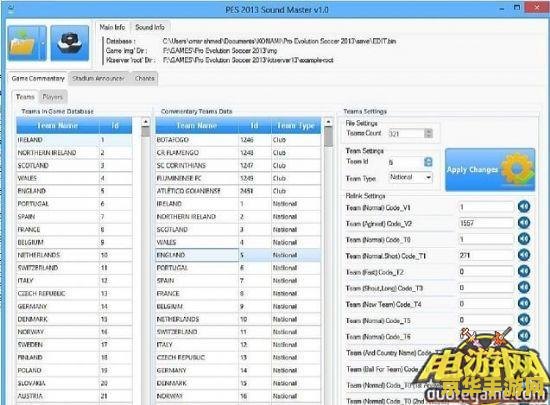Image resolution: width=550 pixels, height=405 pixels.
Task: Select the Teams sub-tab
Action: [25, 97]
